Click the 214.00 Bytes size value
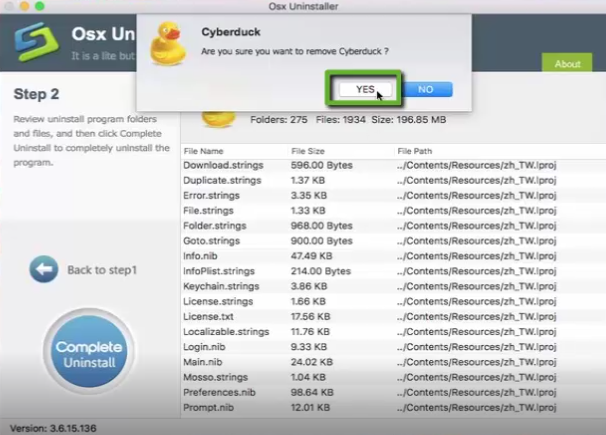Image resolution: width=606 pixels, height=435 pixels. coord(321,271)
